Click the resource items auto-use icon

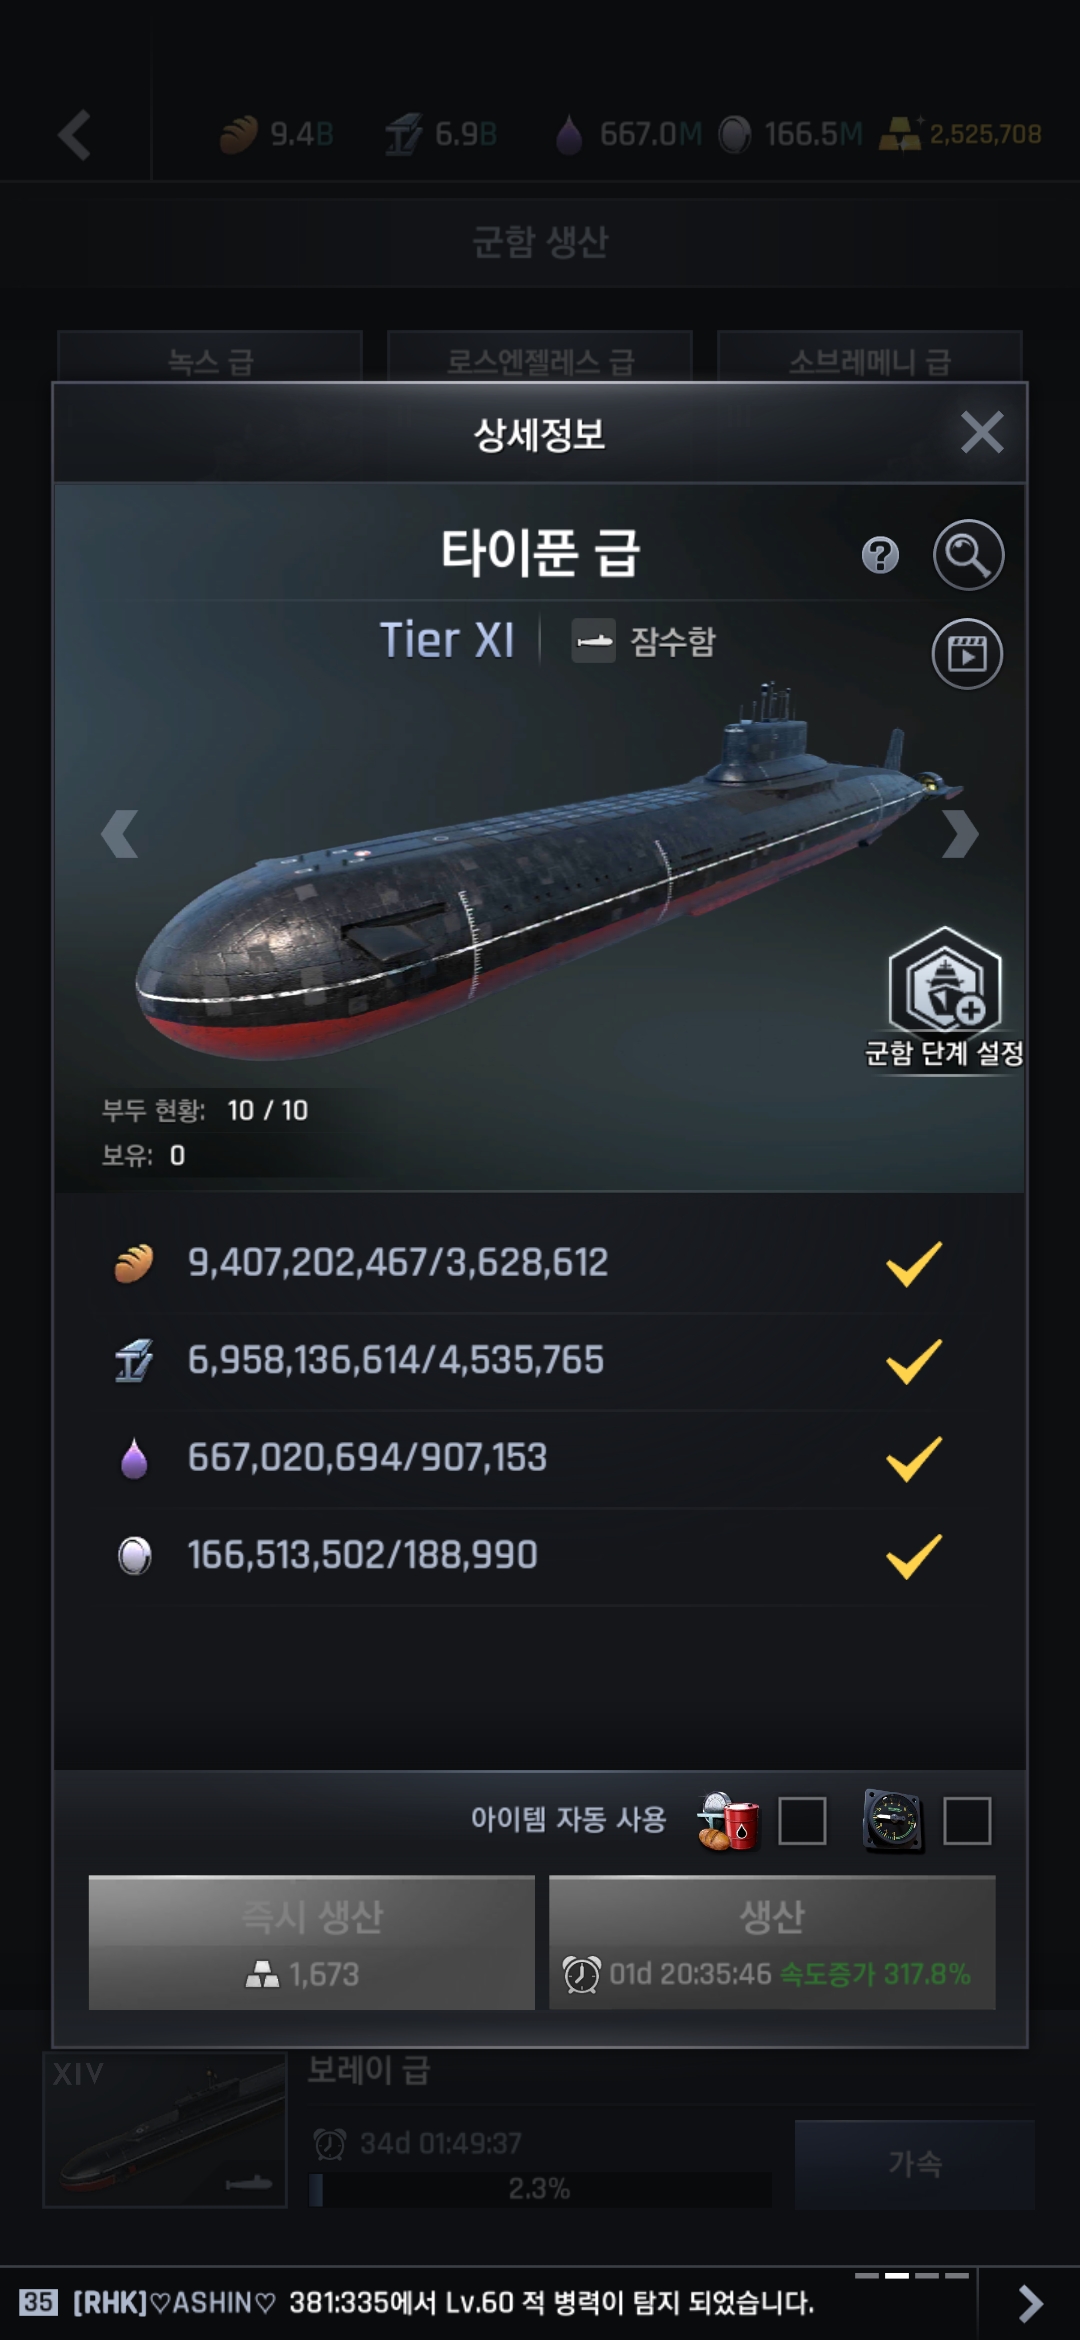tap(728, 1821)
